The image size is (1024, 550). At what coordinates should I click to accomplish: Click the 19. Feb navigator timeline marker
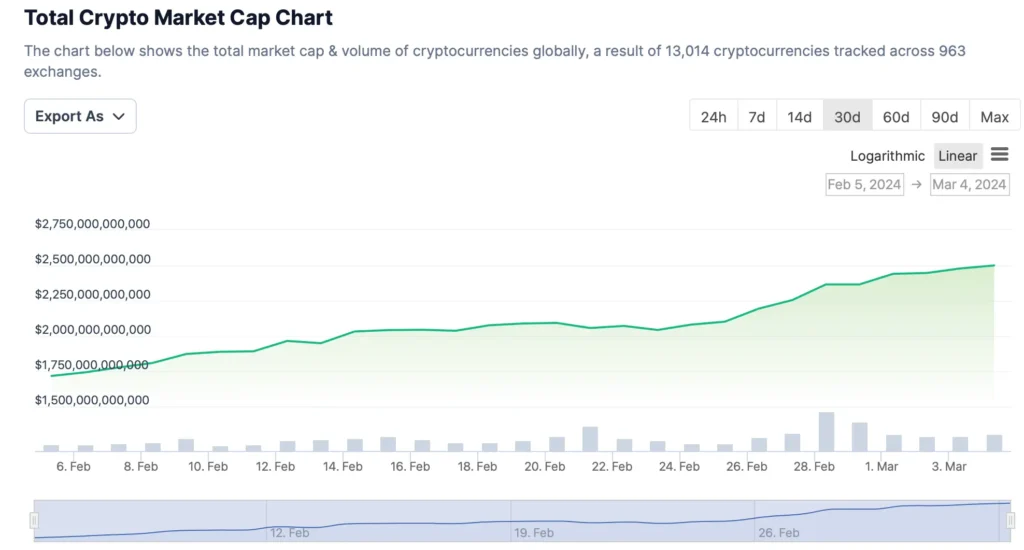click(x=534, y=533)
